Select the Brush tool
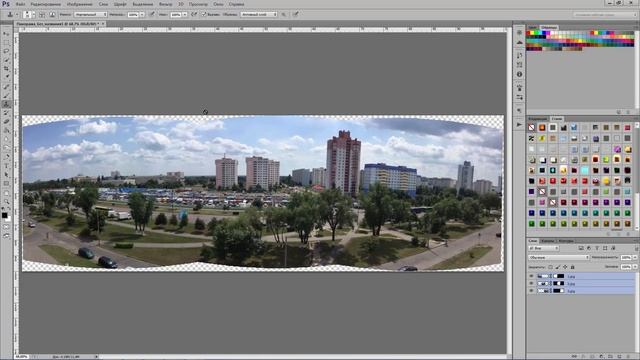The height and width of the screenshot is (360, 640). [6, 96]
